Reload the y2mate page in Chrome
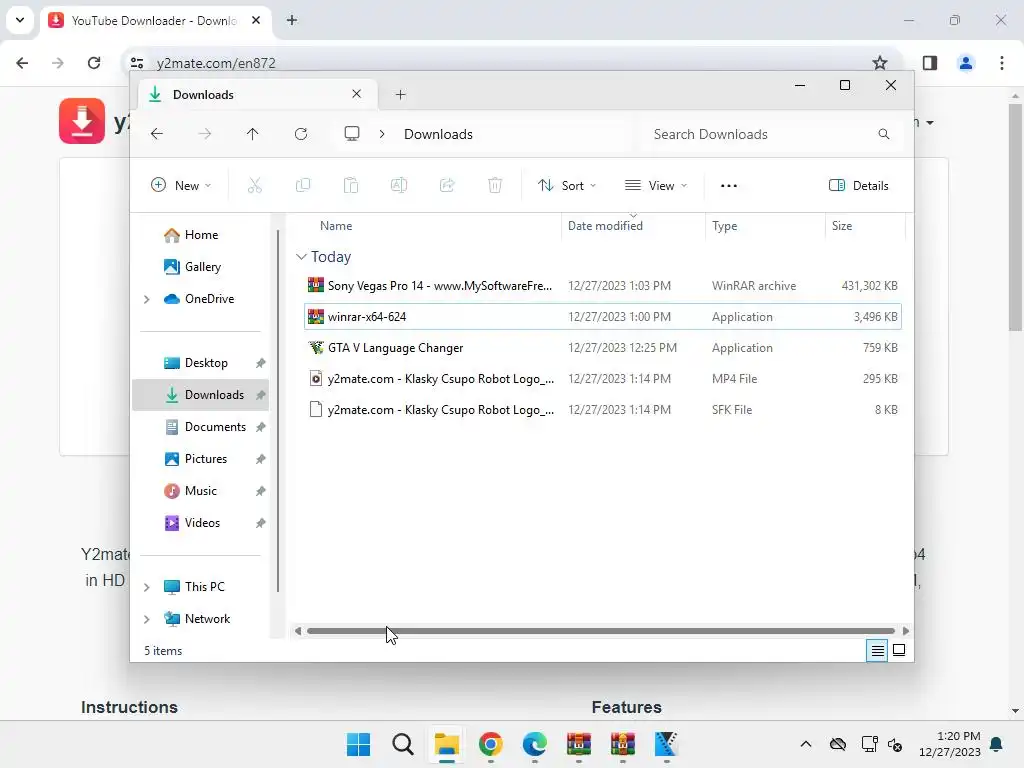Image resolution: width=1024 pixels, height=768 pixels. tap(94, 63)
